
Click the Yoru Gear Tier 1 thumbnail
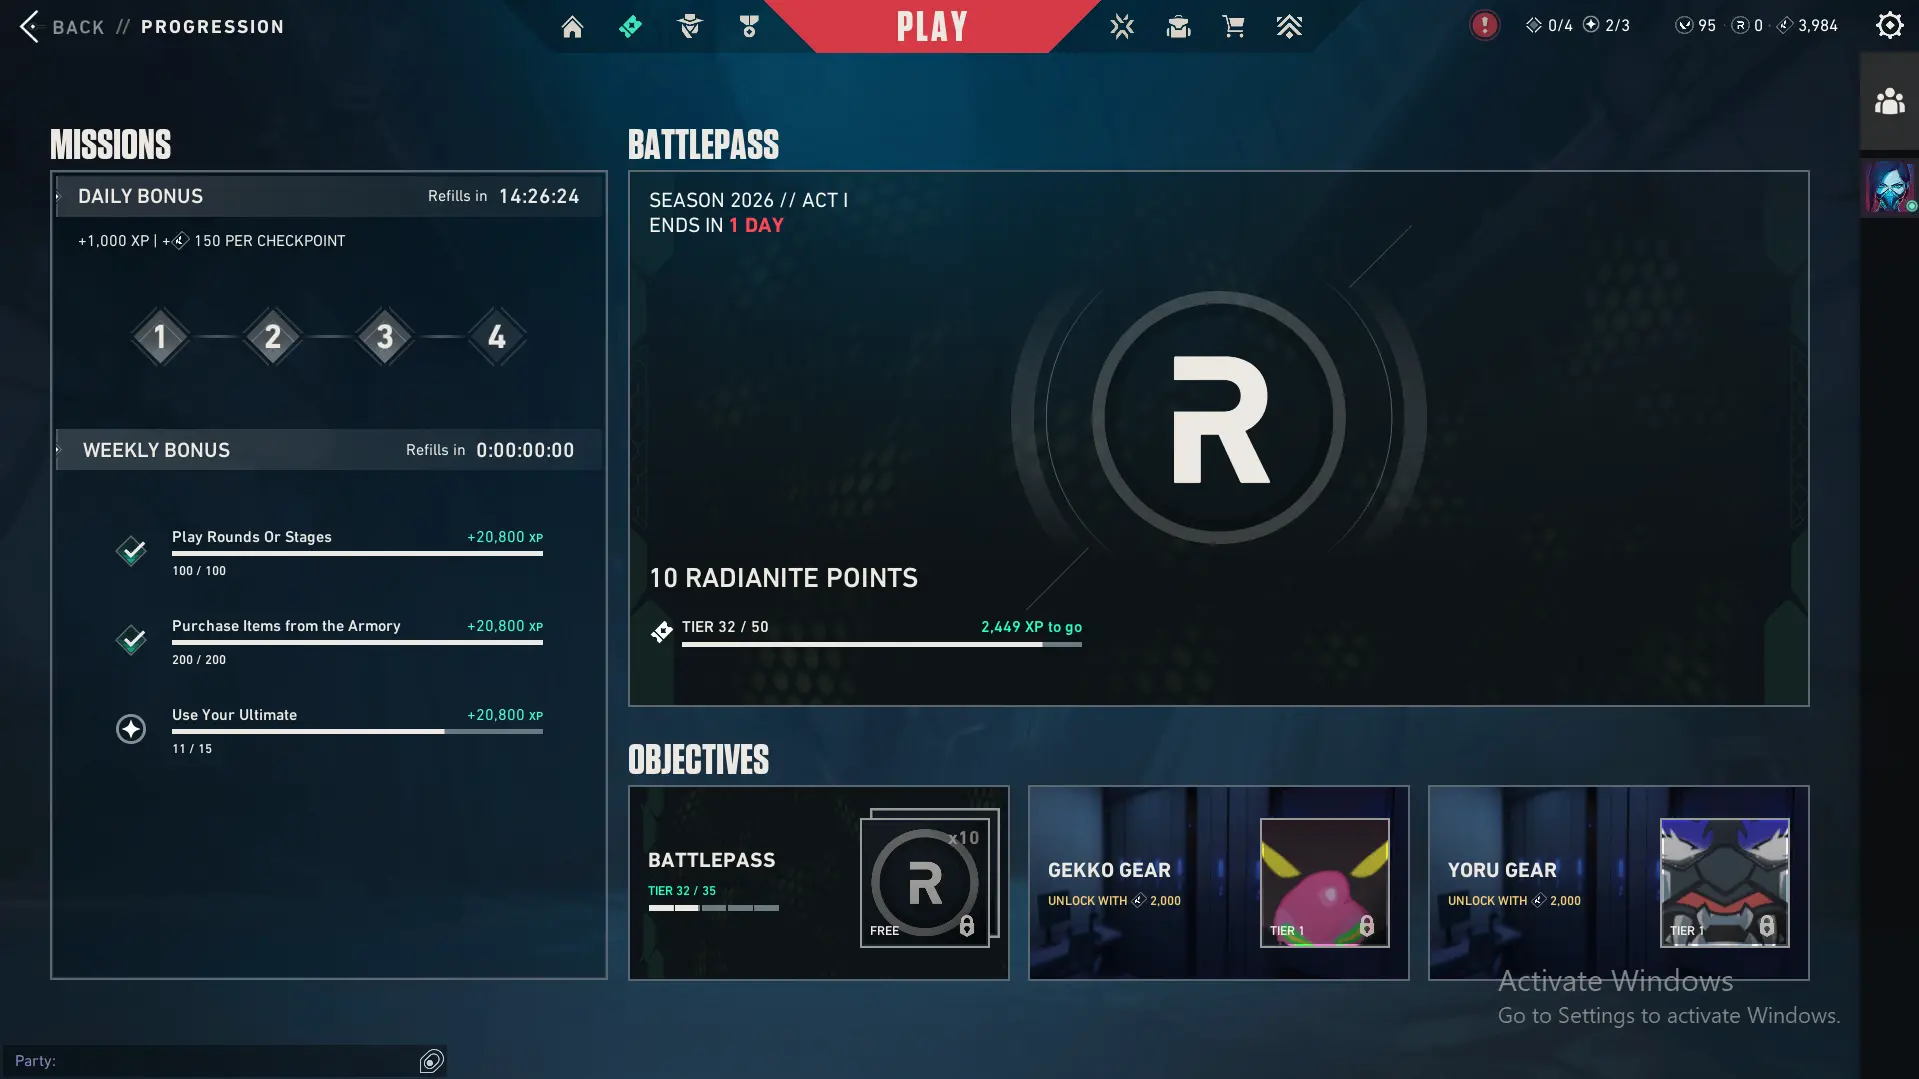[1724, 883]
